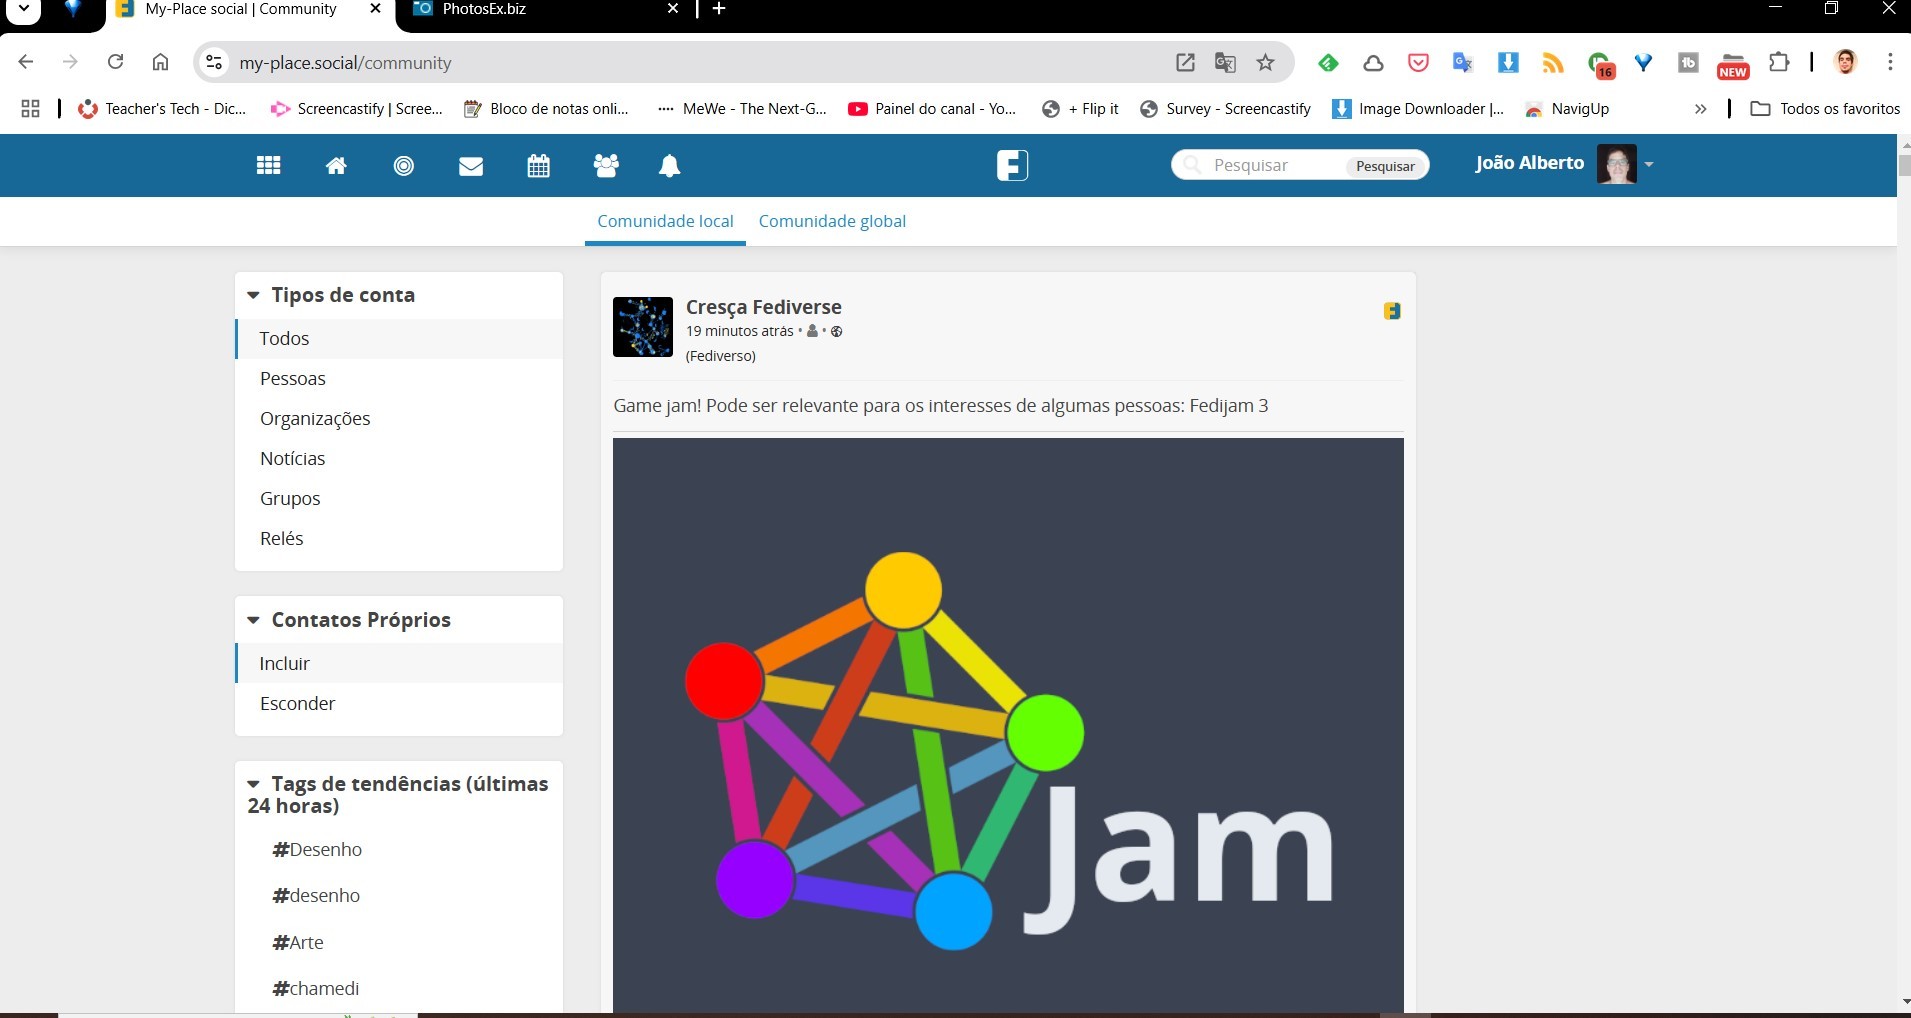The image size is (1911, 1018).
Task: Collapse the Contatos Próprios panel
Action: (x=253, y=620)
